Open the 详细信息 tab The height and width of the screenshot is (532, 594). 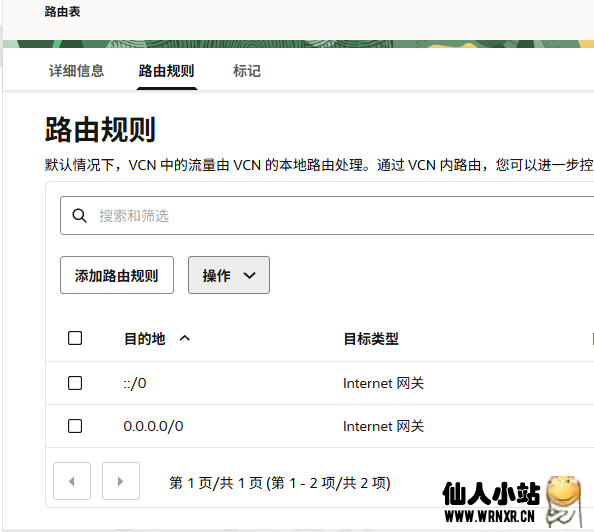pos(76,71)
